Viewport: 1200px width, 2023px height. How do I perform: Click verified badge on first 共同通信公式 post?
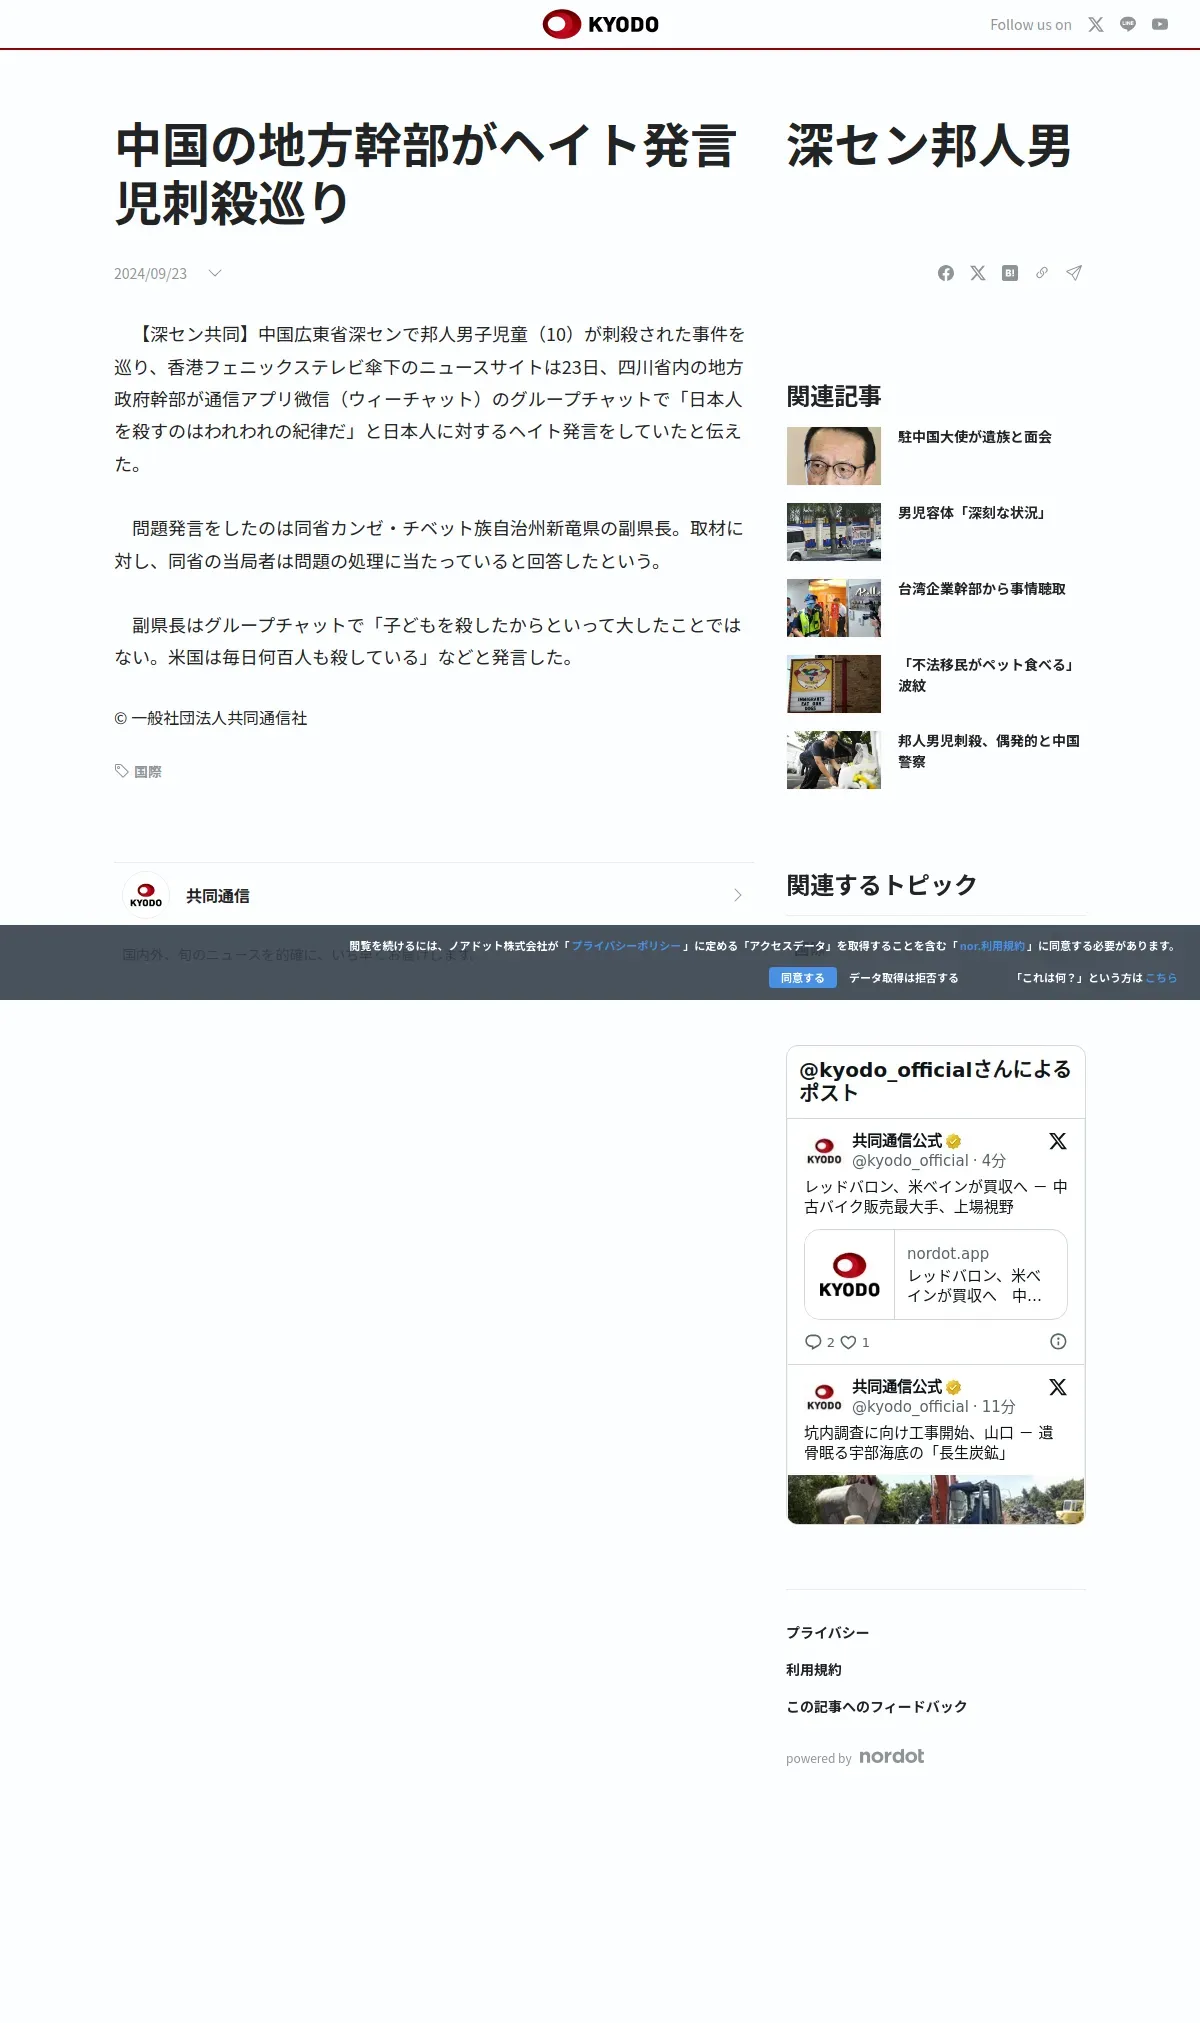(x=954, y=1141)
